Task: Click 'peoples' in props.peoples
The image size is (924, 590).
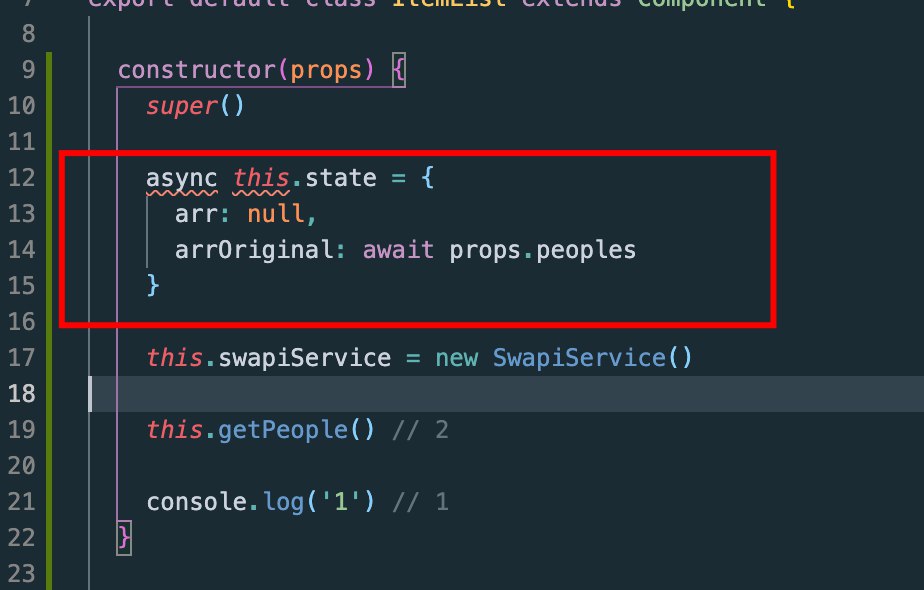Action: (586, 250)
